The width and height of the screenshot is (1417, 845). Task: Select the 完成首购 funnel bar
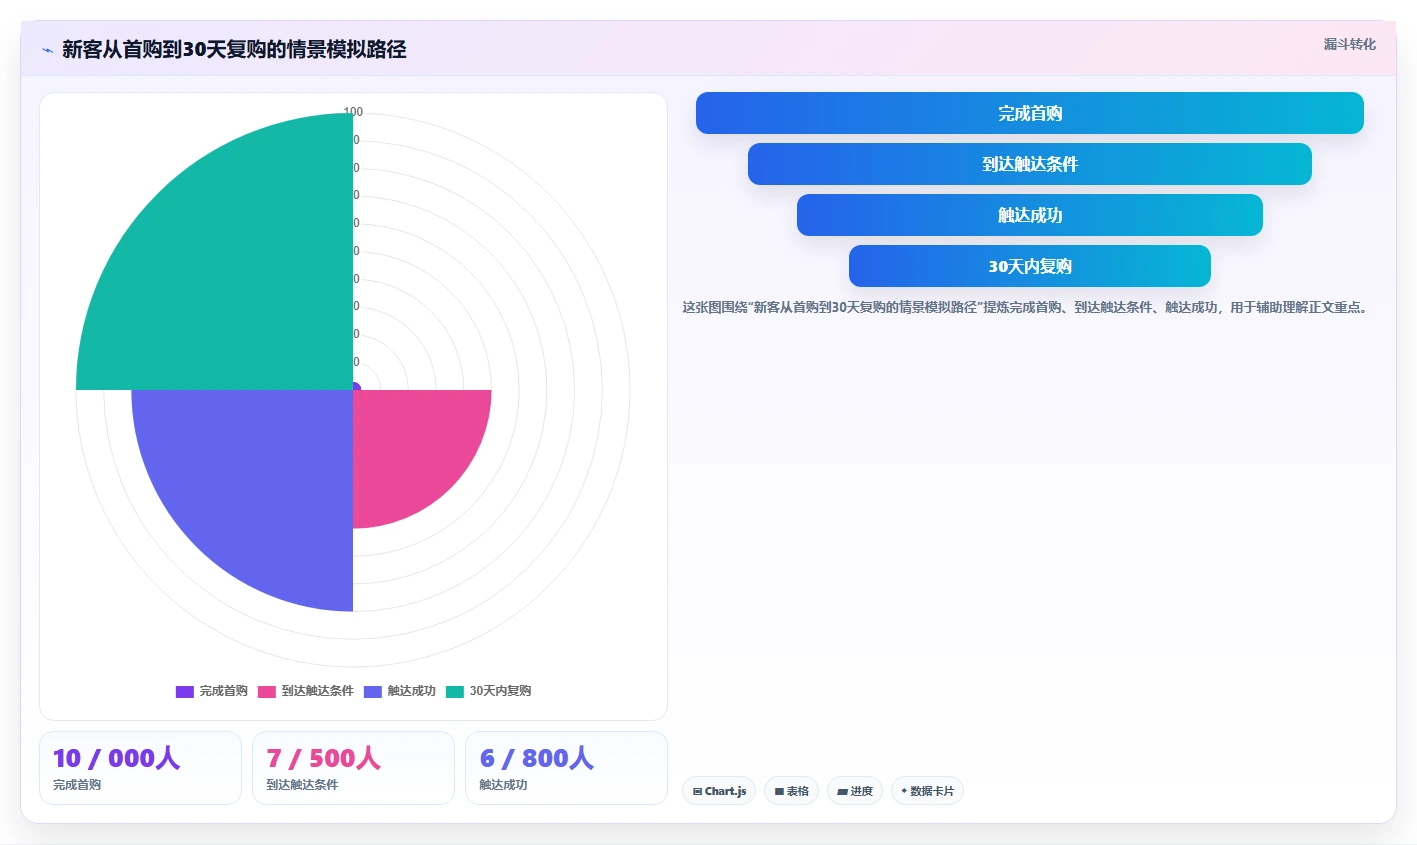point(1030,113)
